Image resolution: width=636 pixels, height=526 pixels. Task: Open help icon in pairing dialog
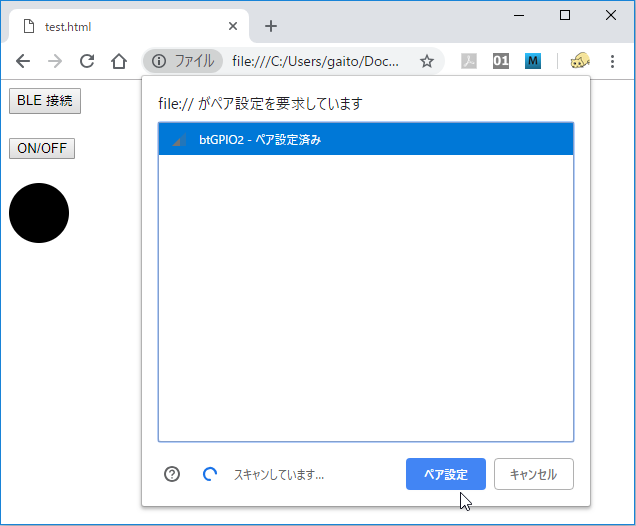pyautogui.click(x=172, y=474)
